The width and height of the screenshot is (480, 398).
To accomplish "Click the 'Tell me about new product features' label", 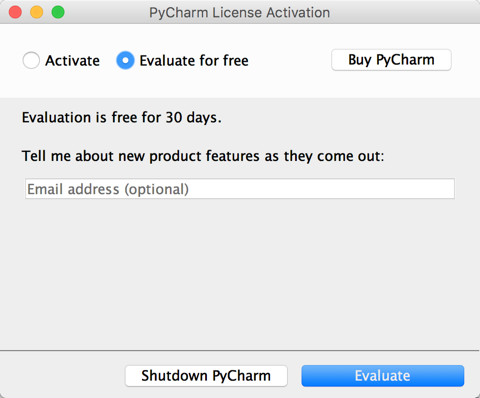I will (203, 156).
